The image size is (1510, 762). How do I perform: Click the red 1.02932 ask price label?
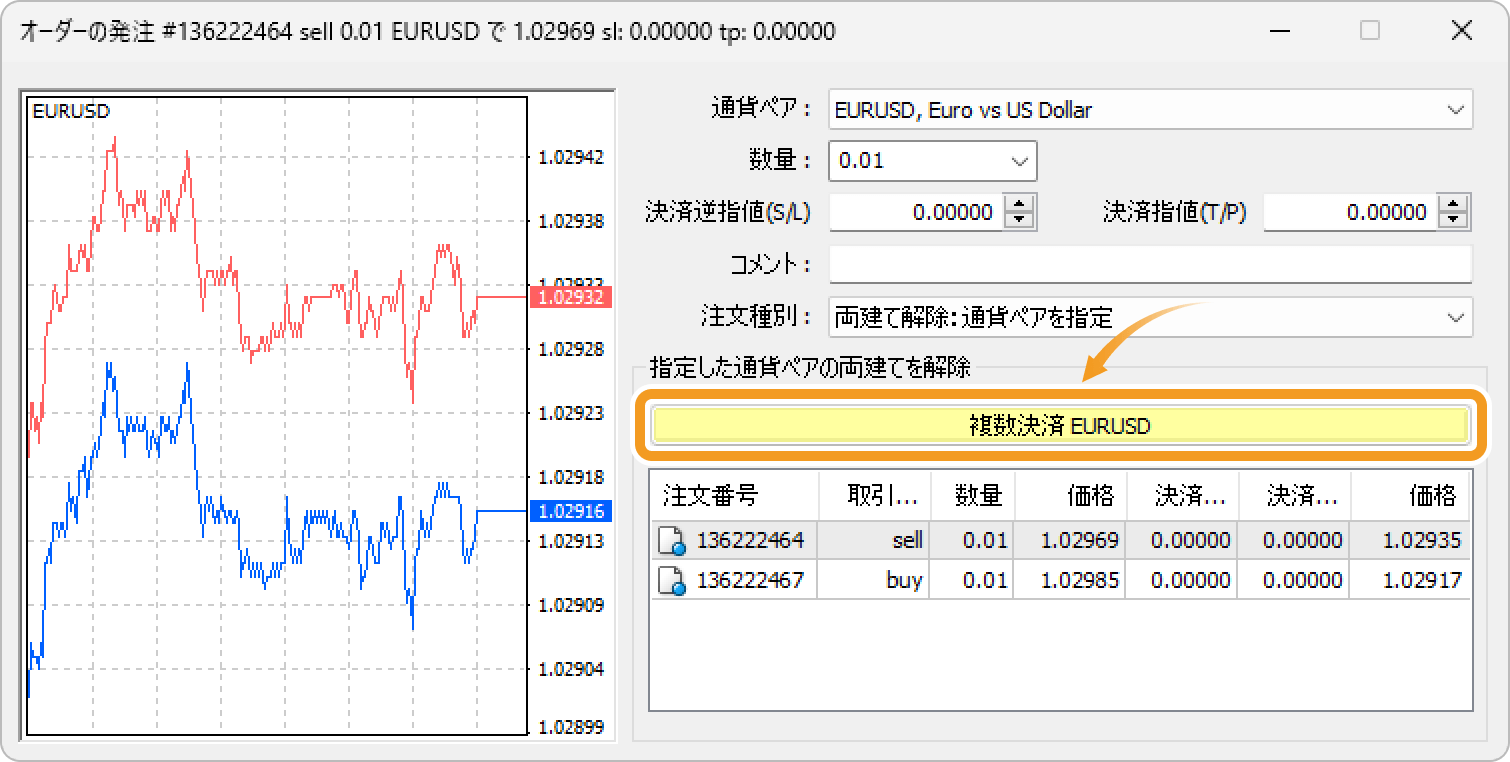click(569, 298)
